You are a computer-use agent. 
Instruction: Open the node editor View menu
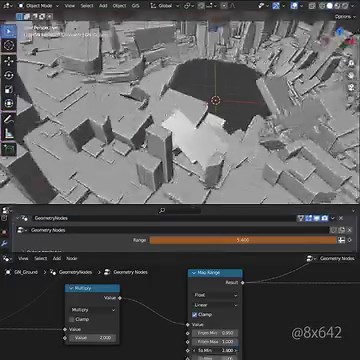coord(23,258)
